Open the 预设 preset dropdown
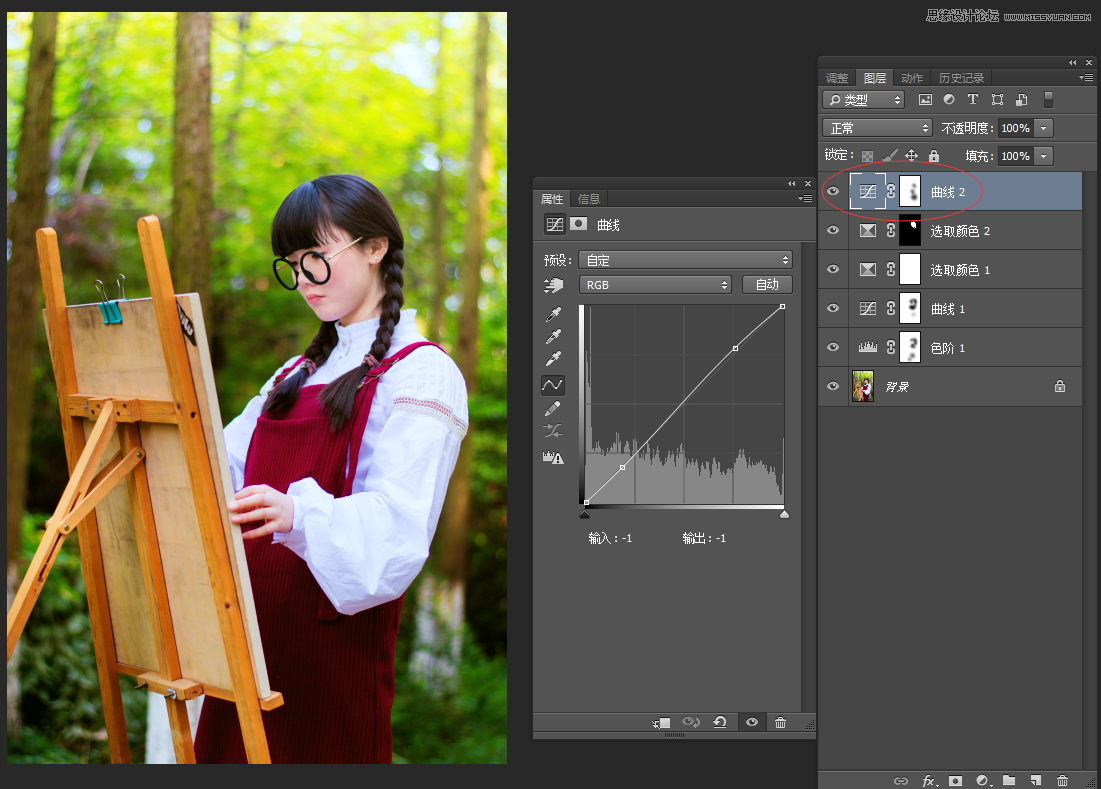This screenshot has width=1101, height=789. pyautogui.click(x=688, y=260)
